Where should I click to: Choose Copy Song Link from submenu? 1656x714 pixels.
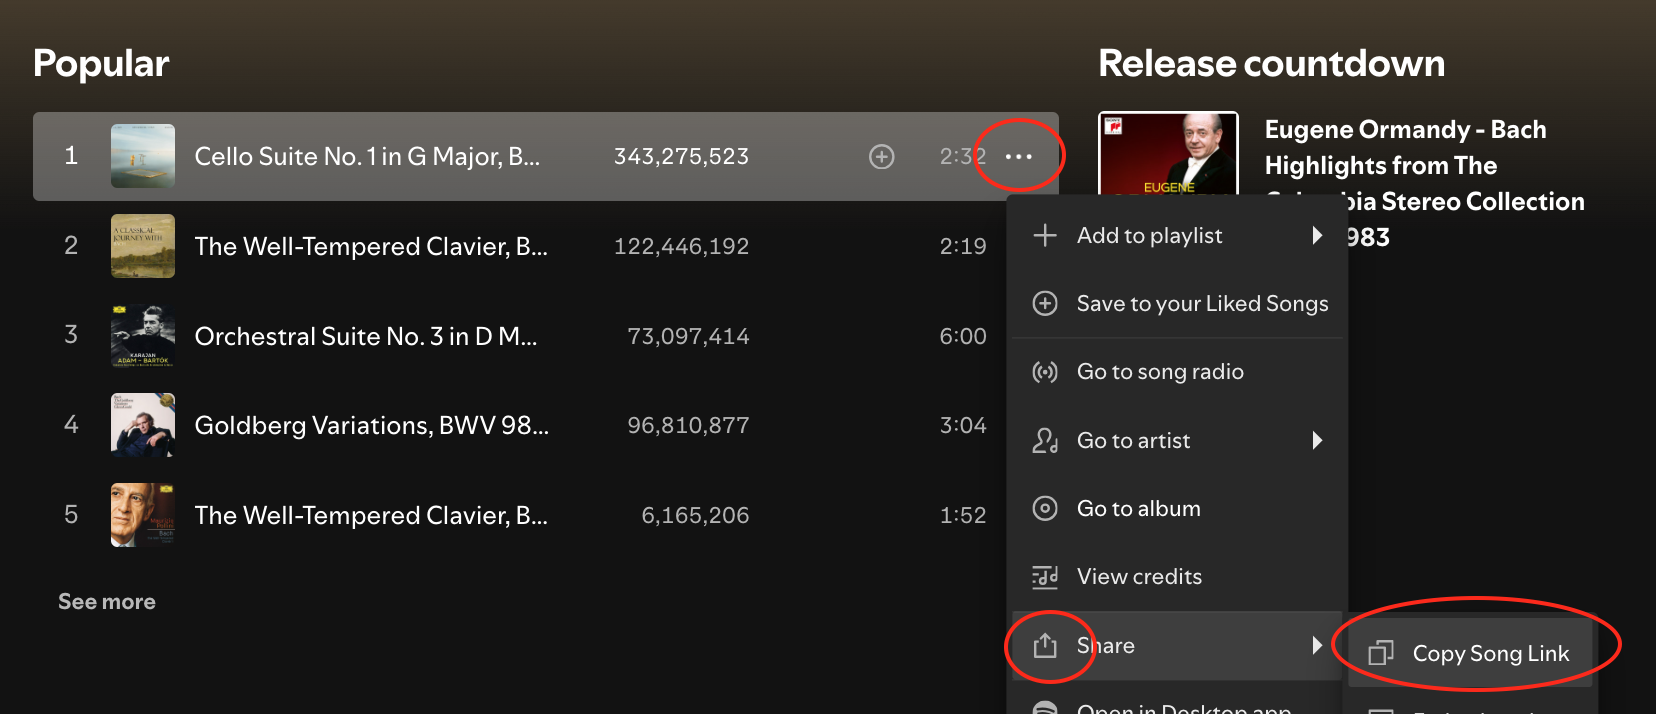pos(1490,653)
